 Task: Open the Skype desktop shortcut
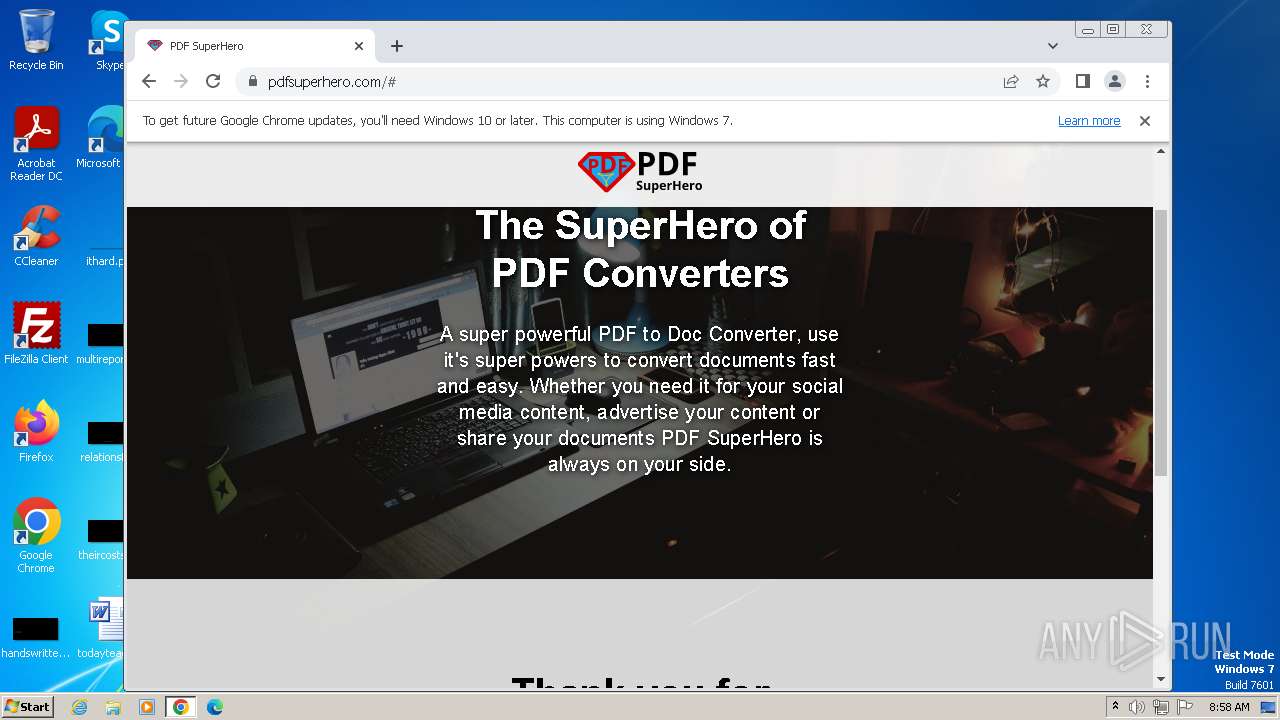(x=109, y=41)
